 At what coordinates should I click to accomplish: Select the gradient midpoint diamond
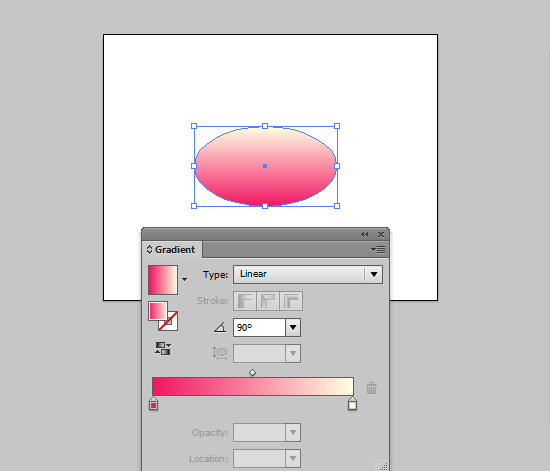[253, 372]
